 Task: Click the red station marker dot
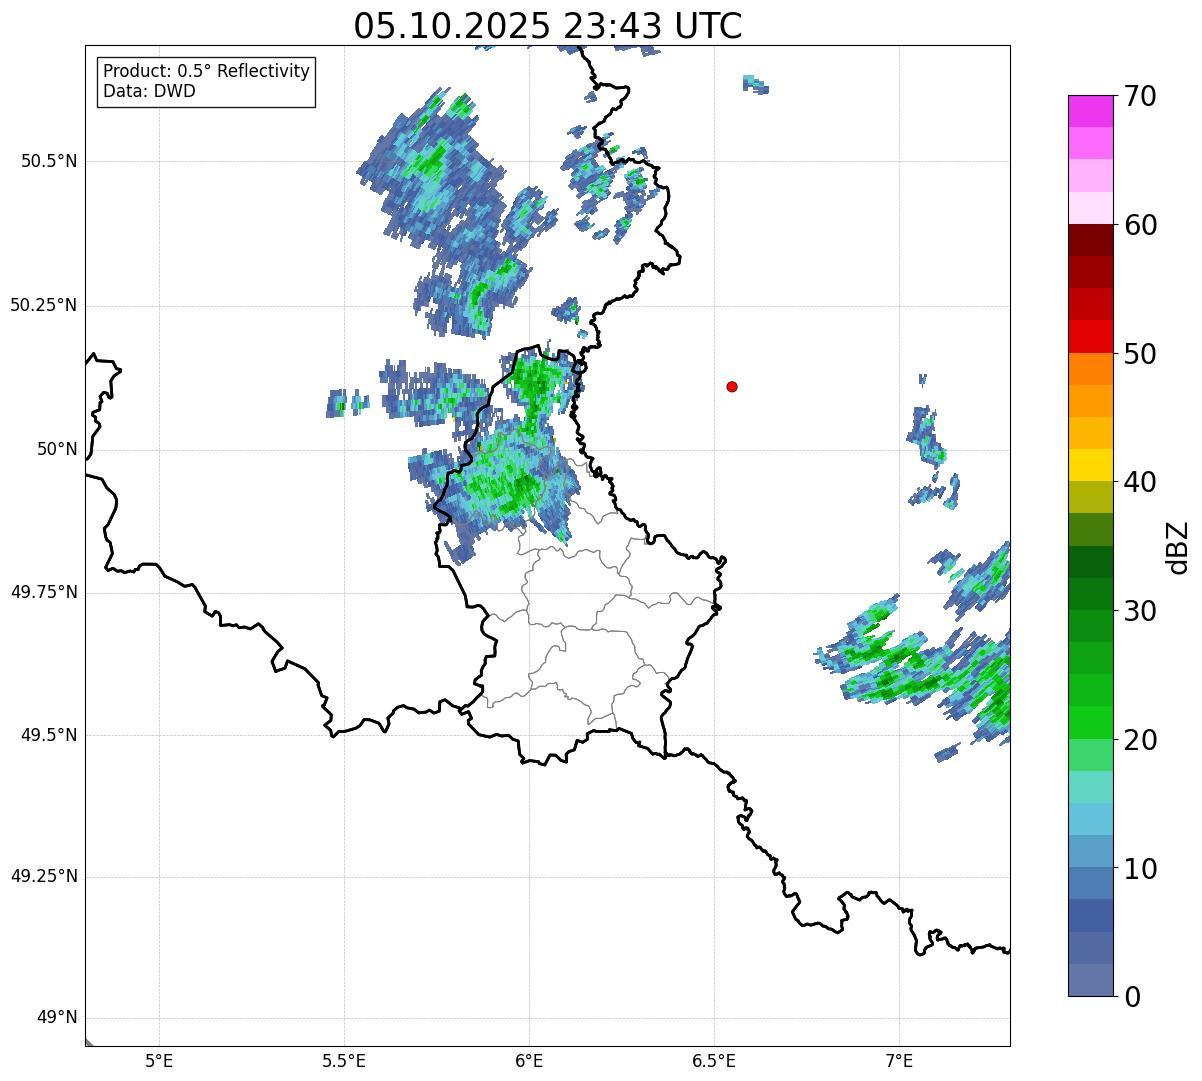click(732, 386)
